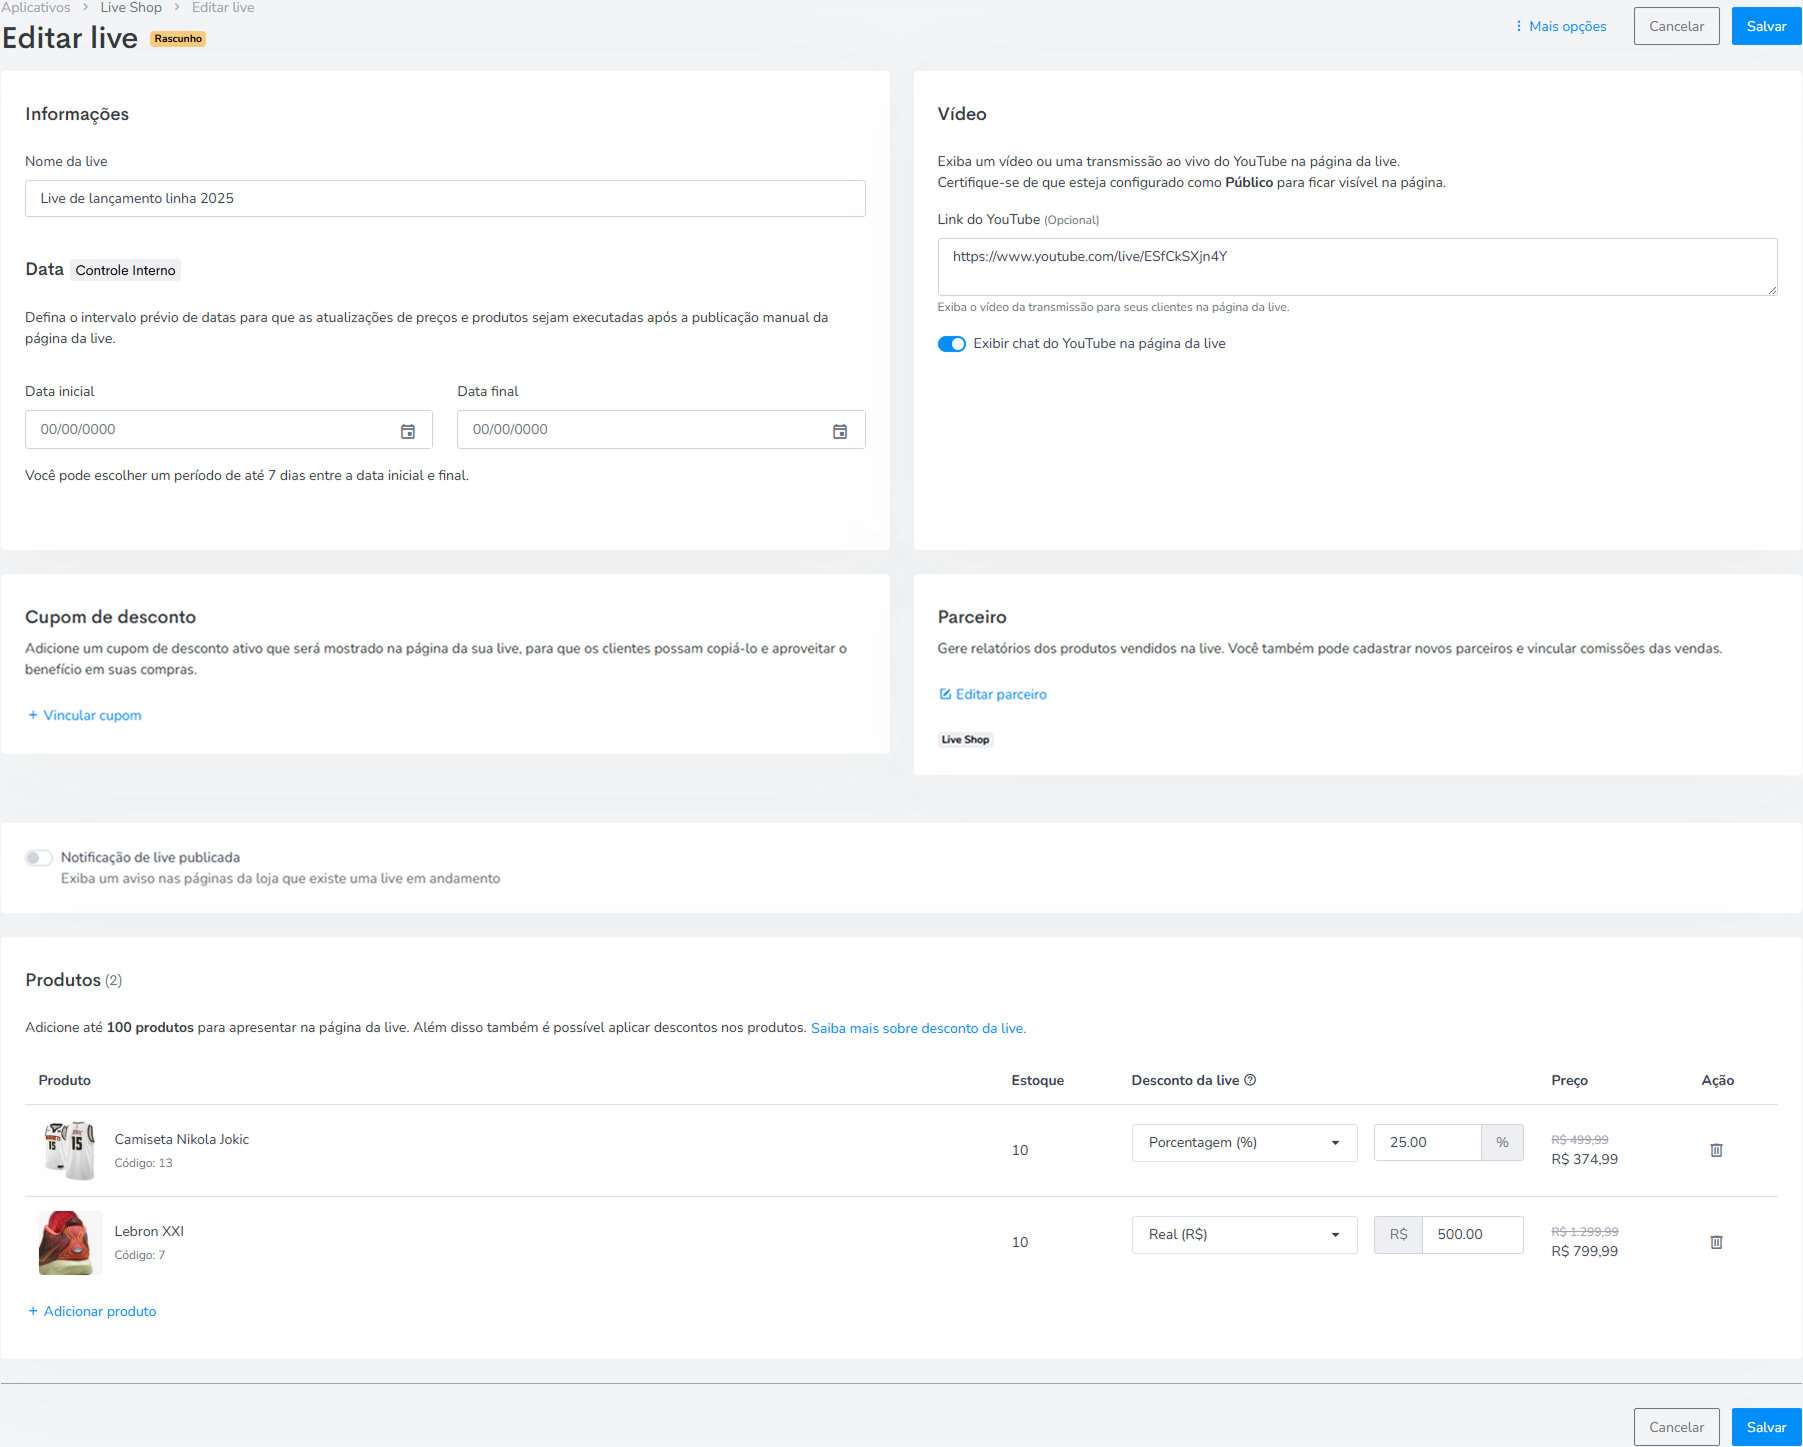Toggle Exibir chat do YouTube switch

pyautogui.click(x=951, y=344)
